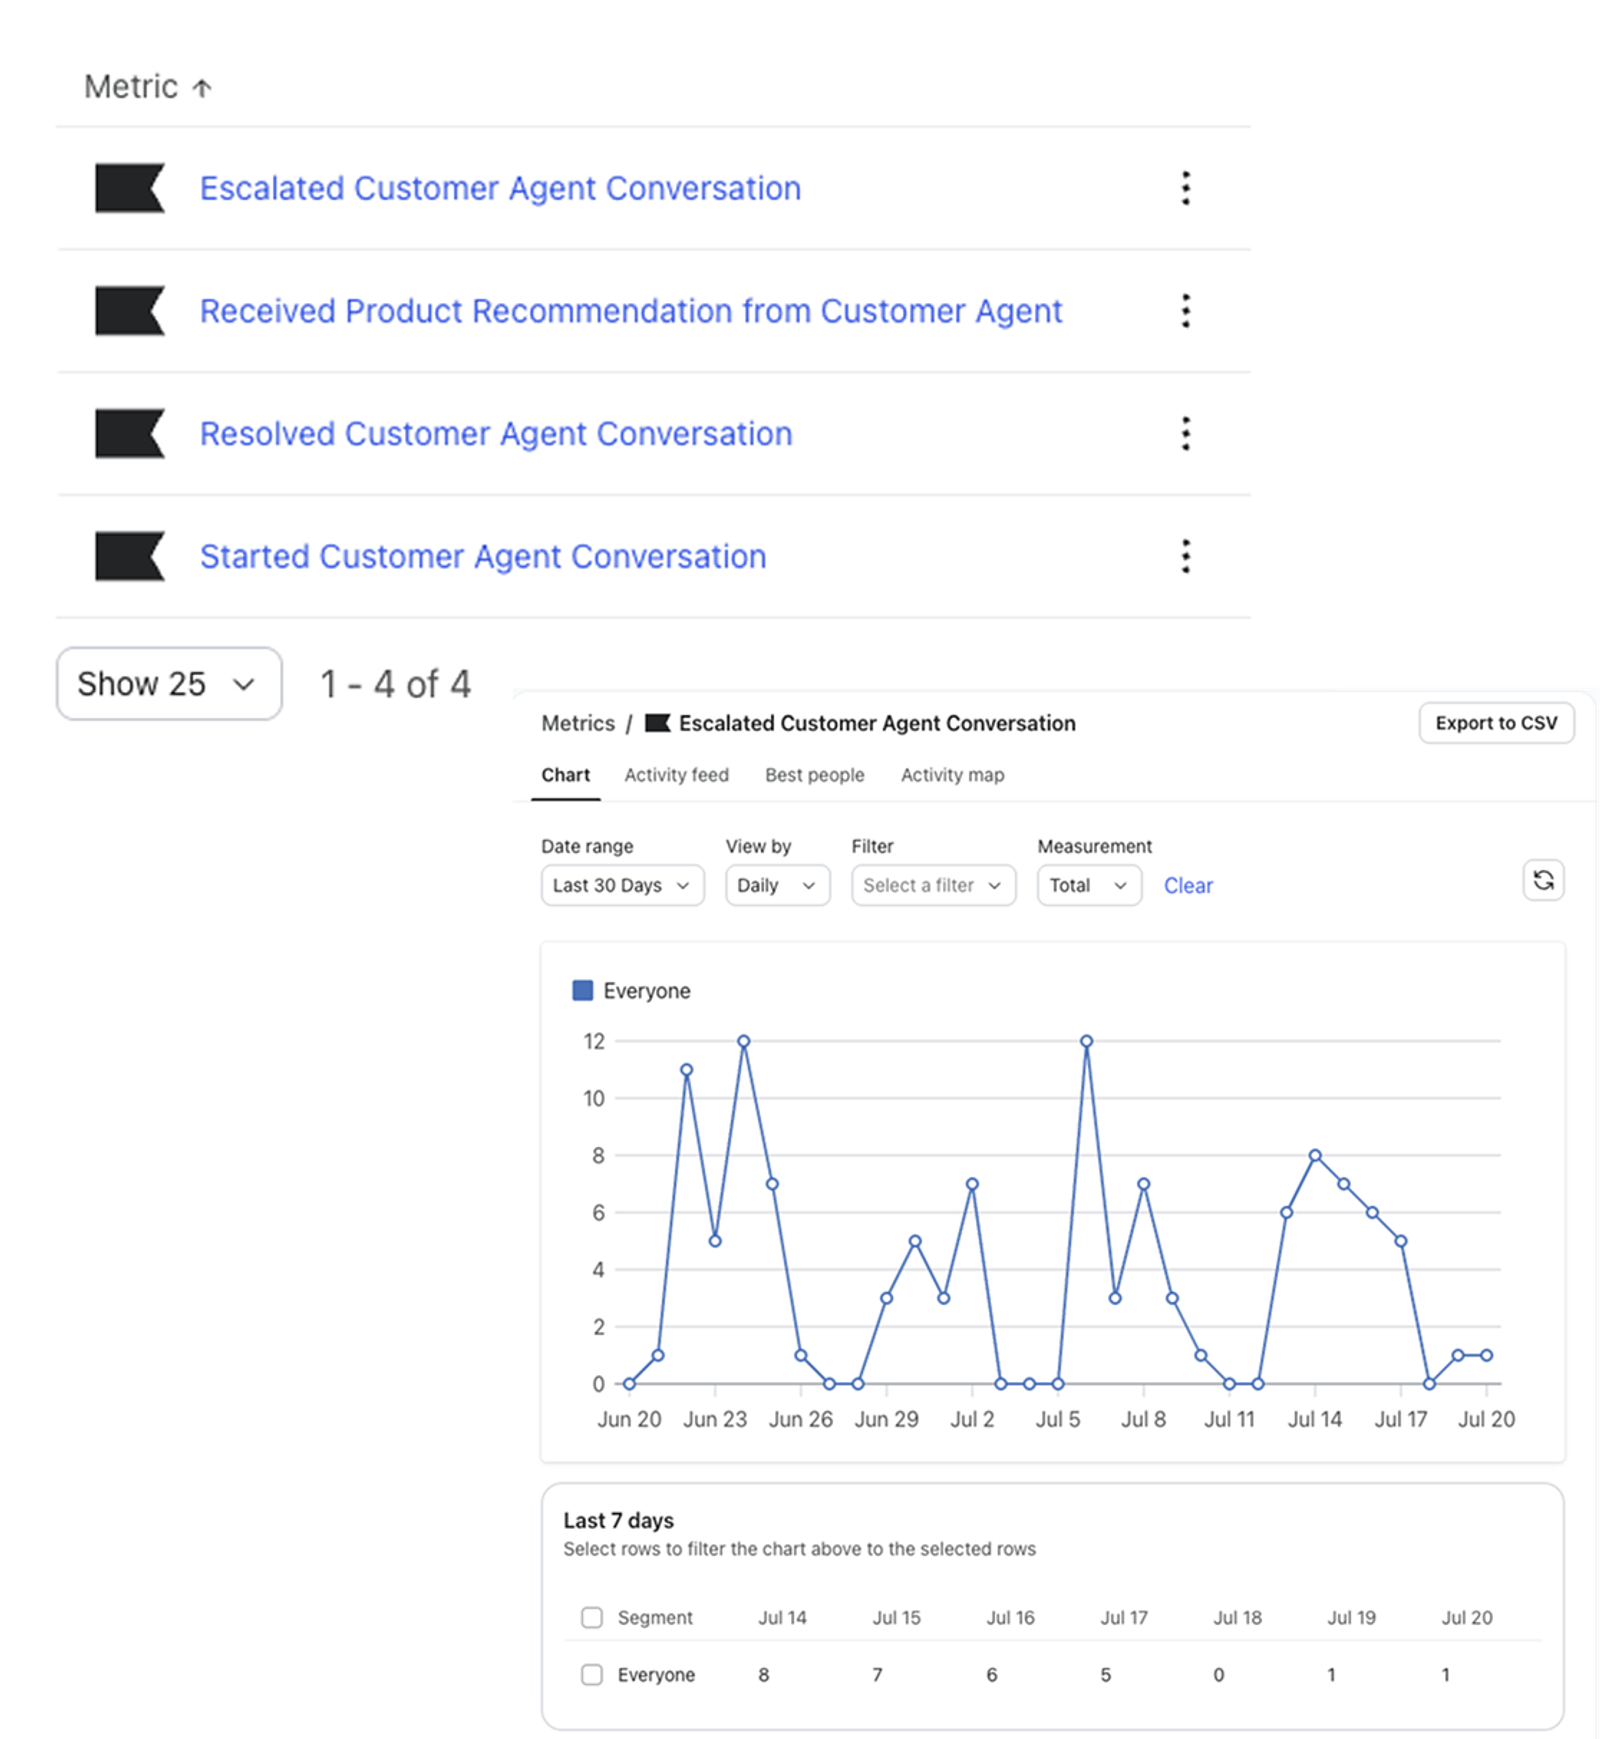Click flag icon beside Escalated Customer Agent Conversation
The width and height of the screenshot is (1600, 1739).
click(130, 188)
